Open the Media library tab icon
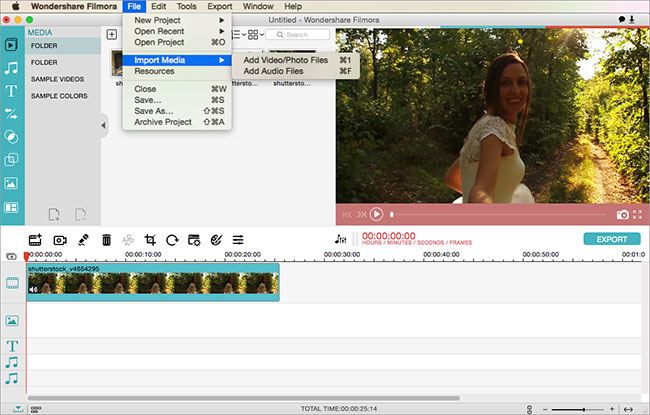Image resolution: width=650 pixels, height=415 pixels. [x=11, y=44]
